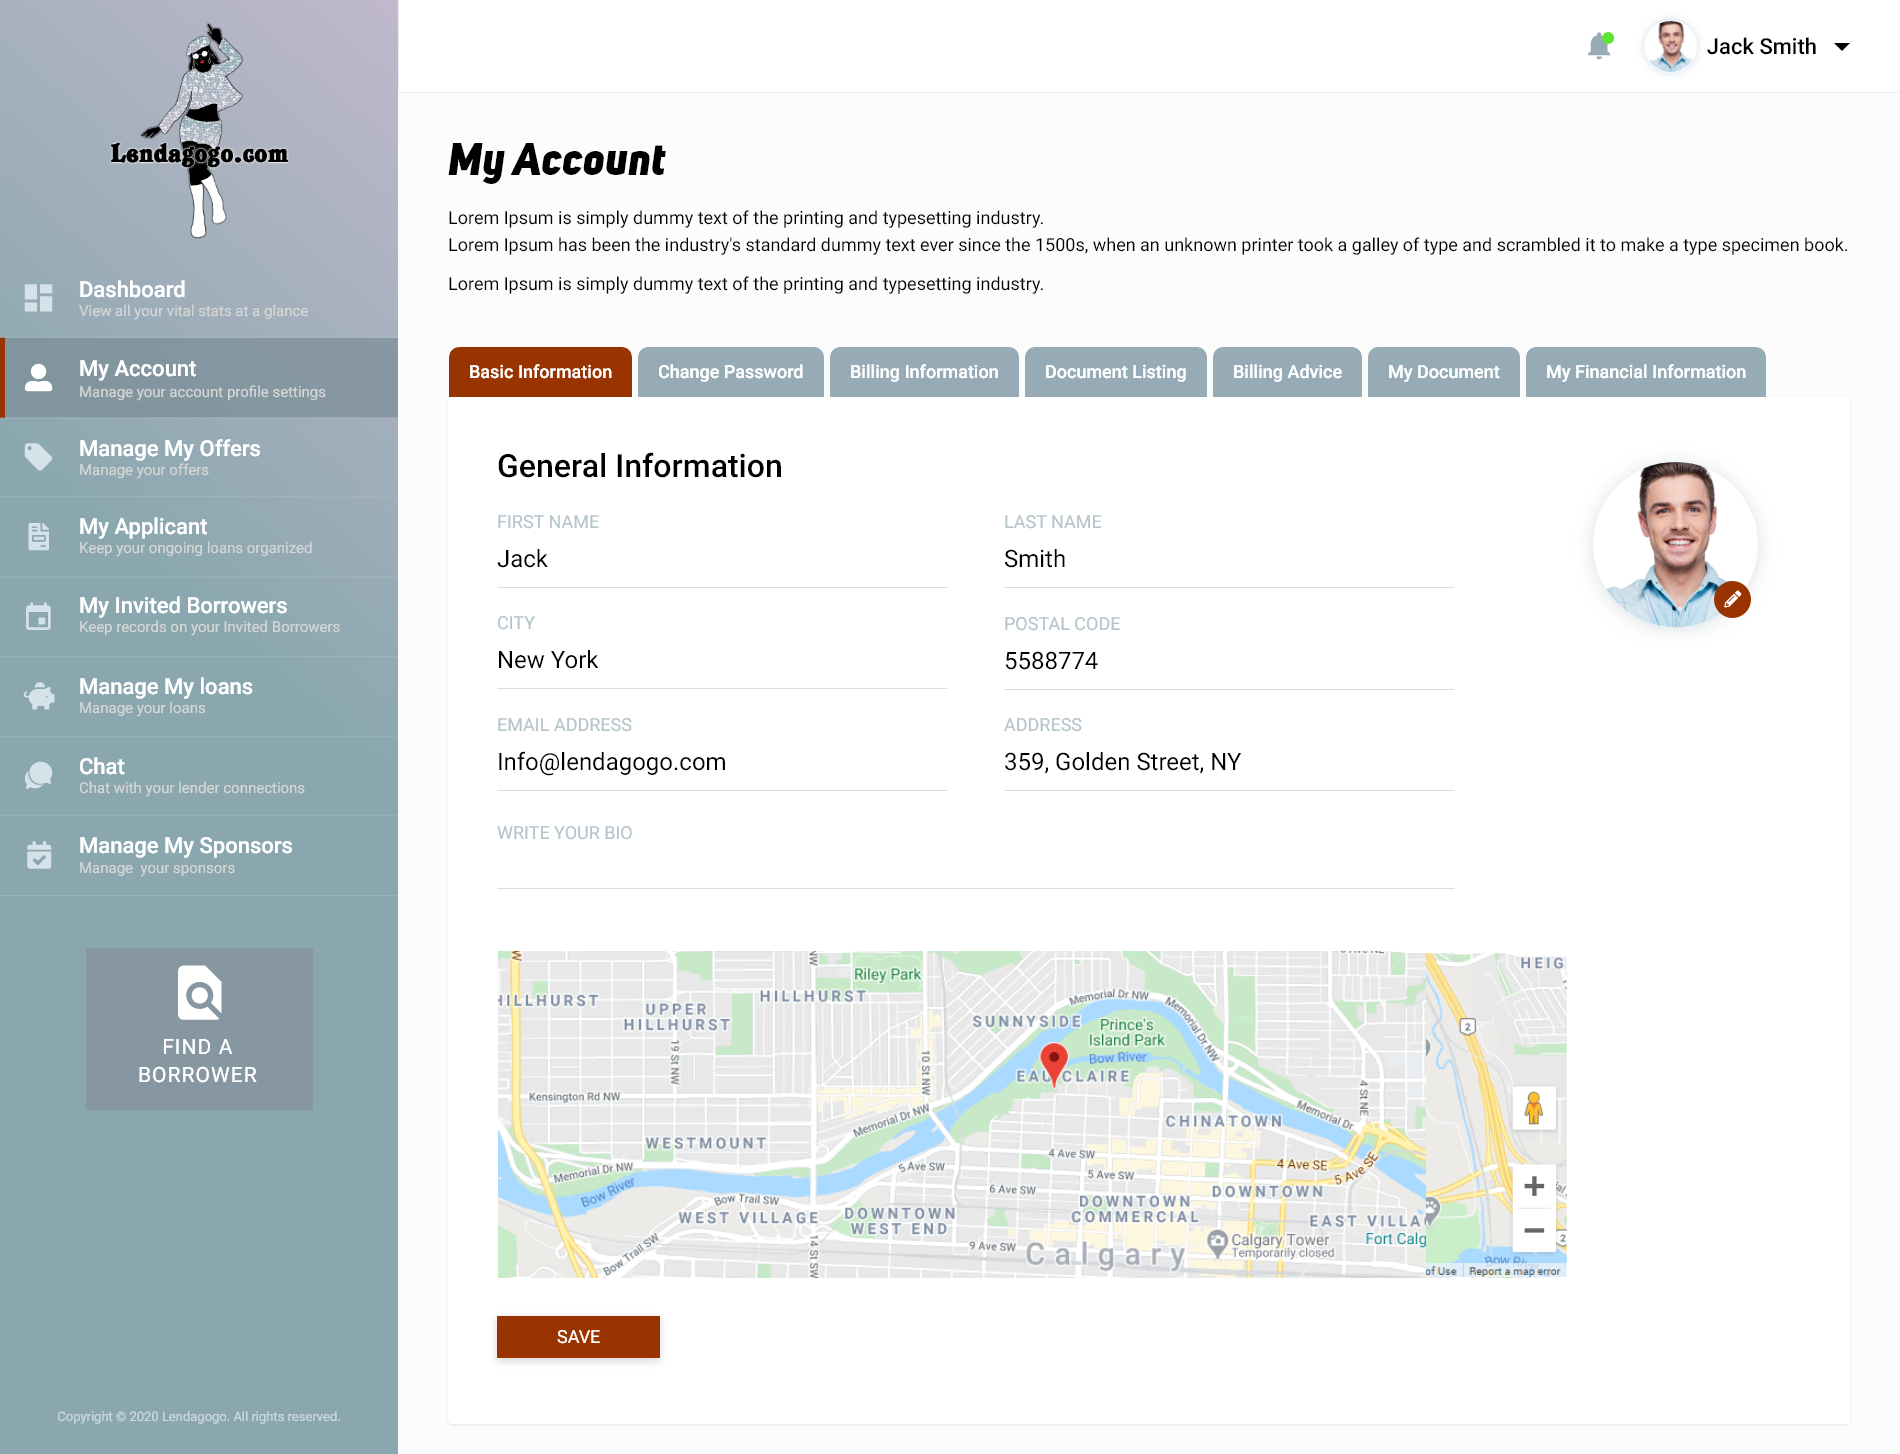This screenshot has height=1454, width=1900.
Task: Click the Manage My Offers tag icon
Action: point(39,457)
